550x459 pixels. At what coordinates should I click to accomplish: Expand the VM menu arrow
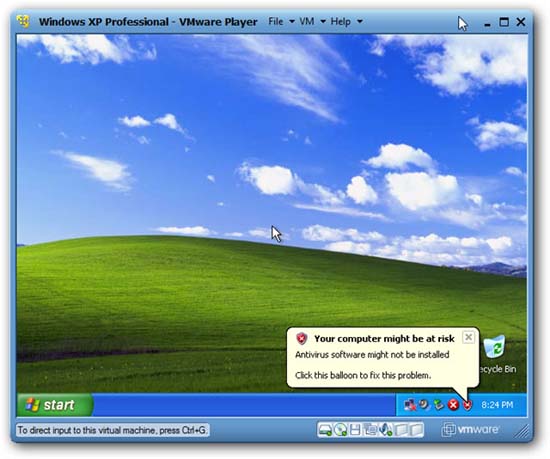(x=323, y=22)
